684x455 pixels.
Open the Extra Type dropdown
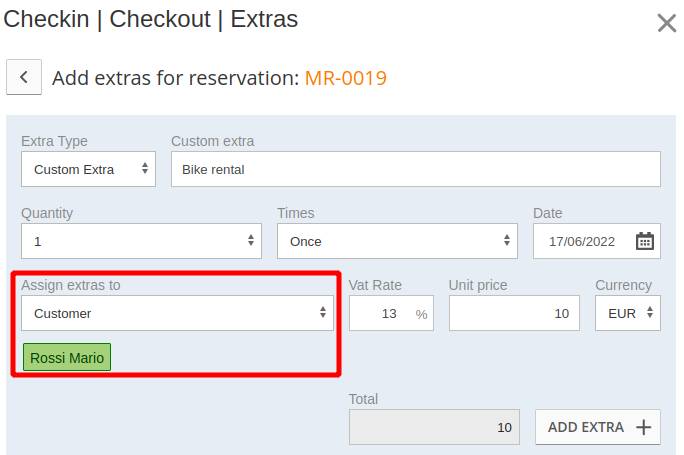point(88,169)
